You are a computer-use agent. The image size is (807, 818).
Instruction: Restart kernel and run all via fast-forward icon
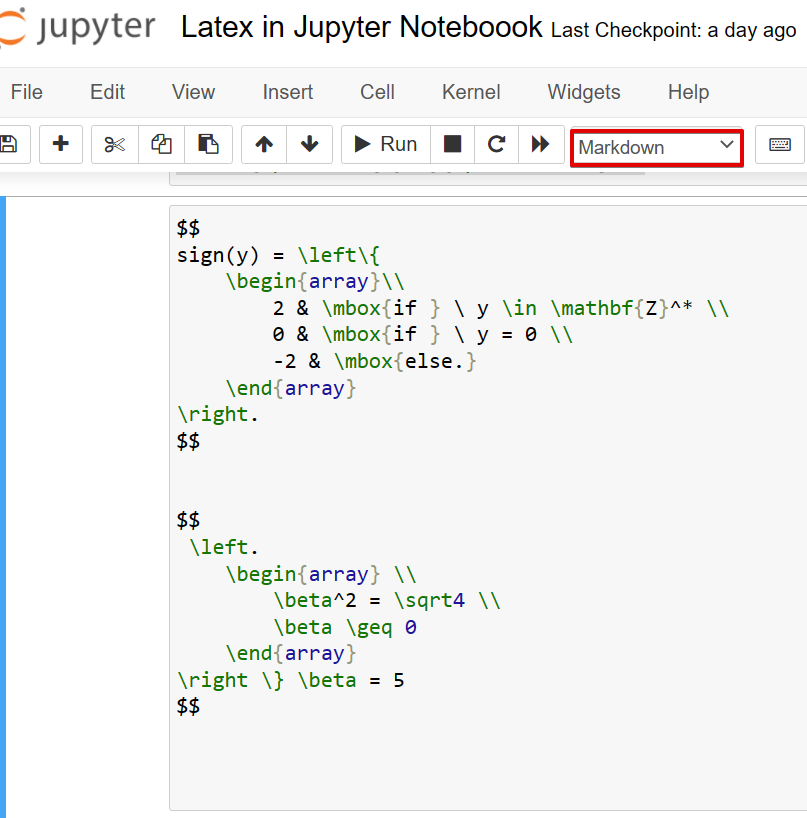[x=541, y=144]
